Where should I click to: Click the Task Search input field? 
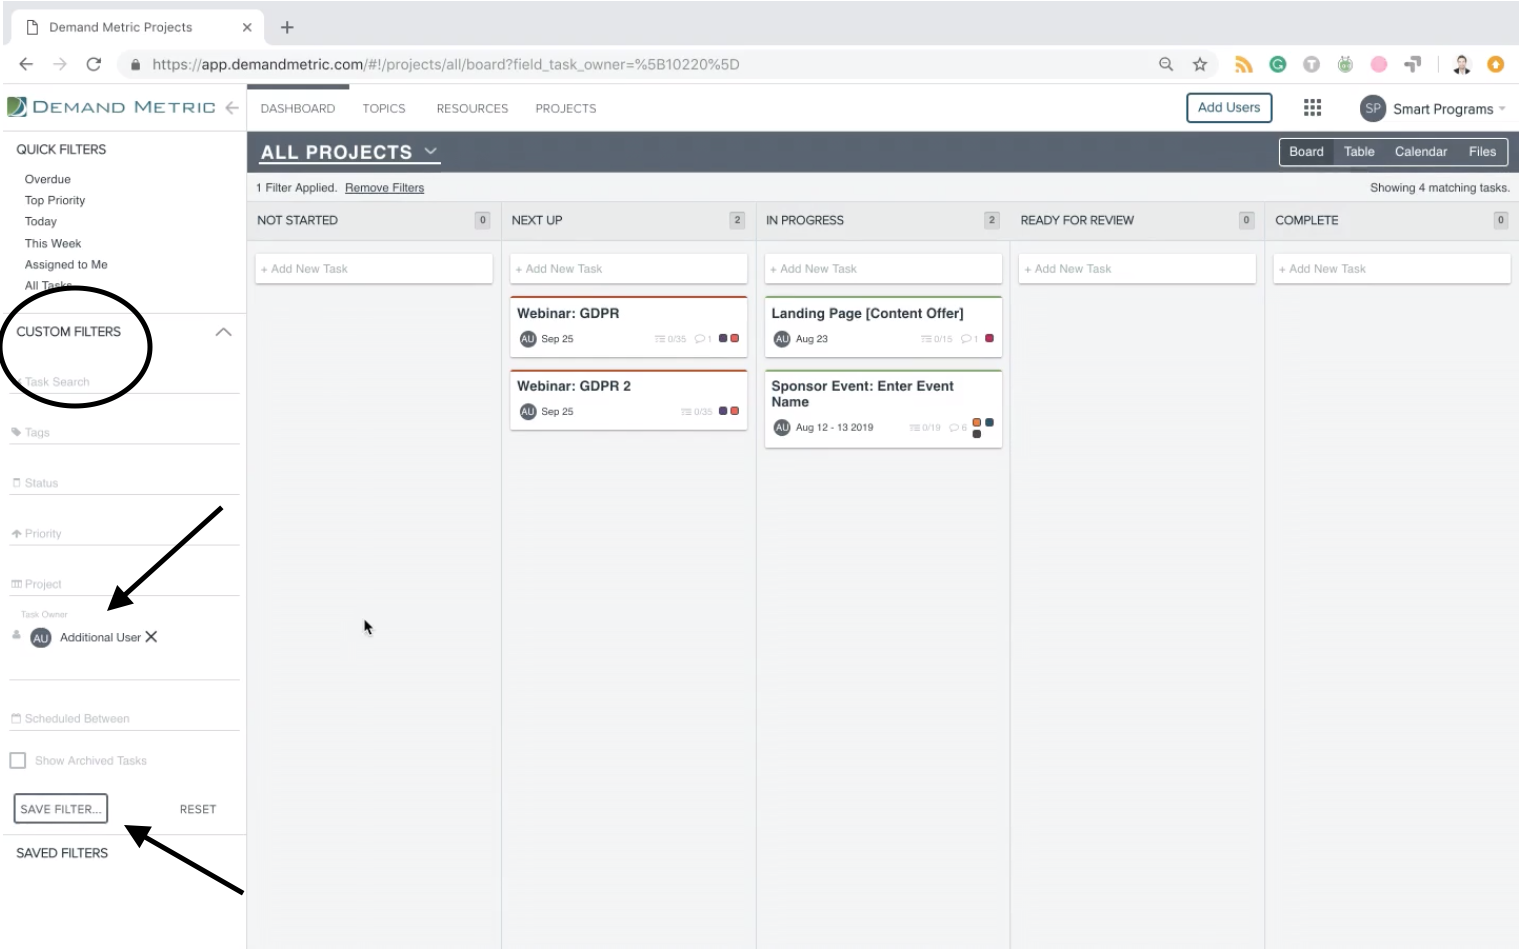125,382
